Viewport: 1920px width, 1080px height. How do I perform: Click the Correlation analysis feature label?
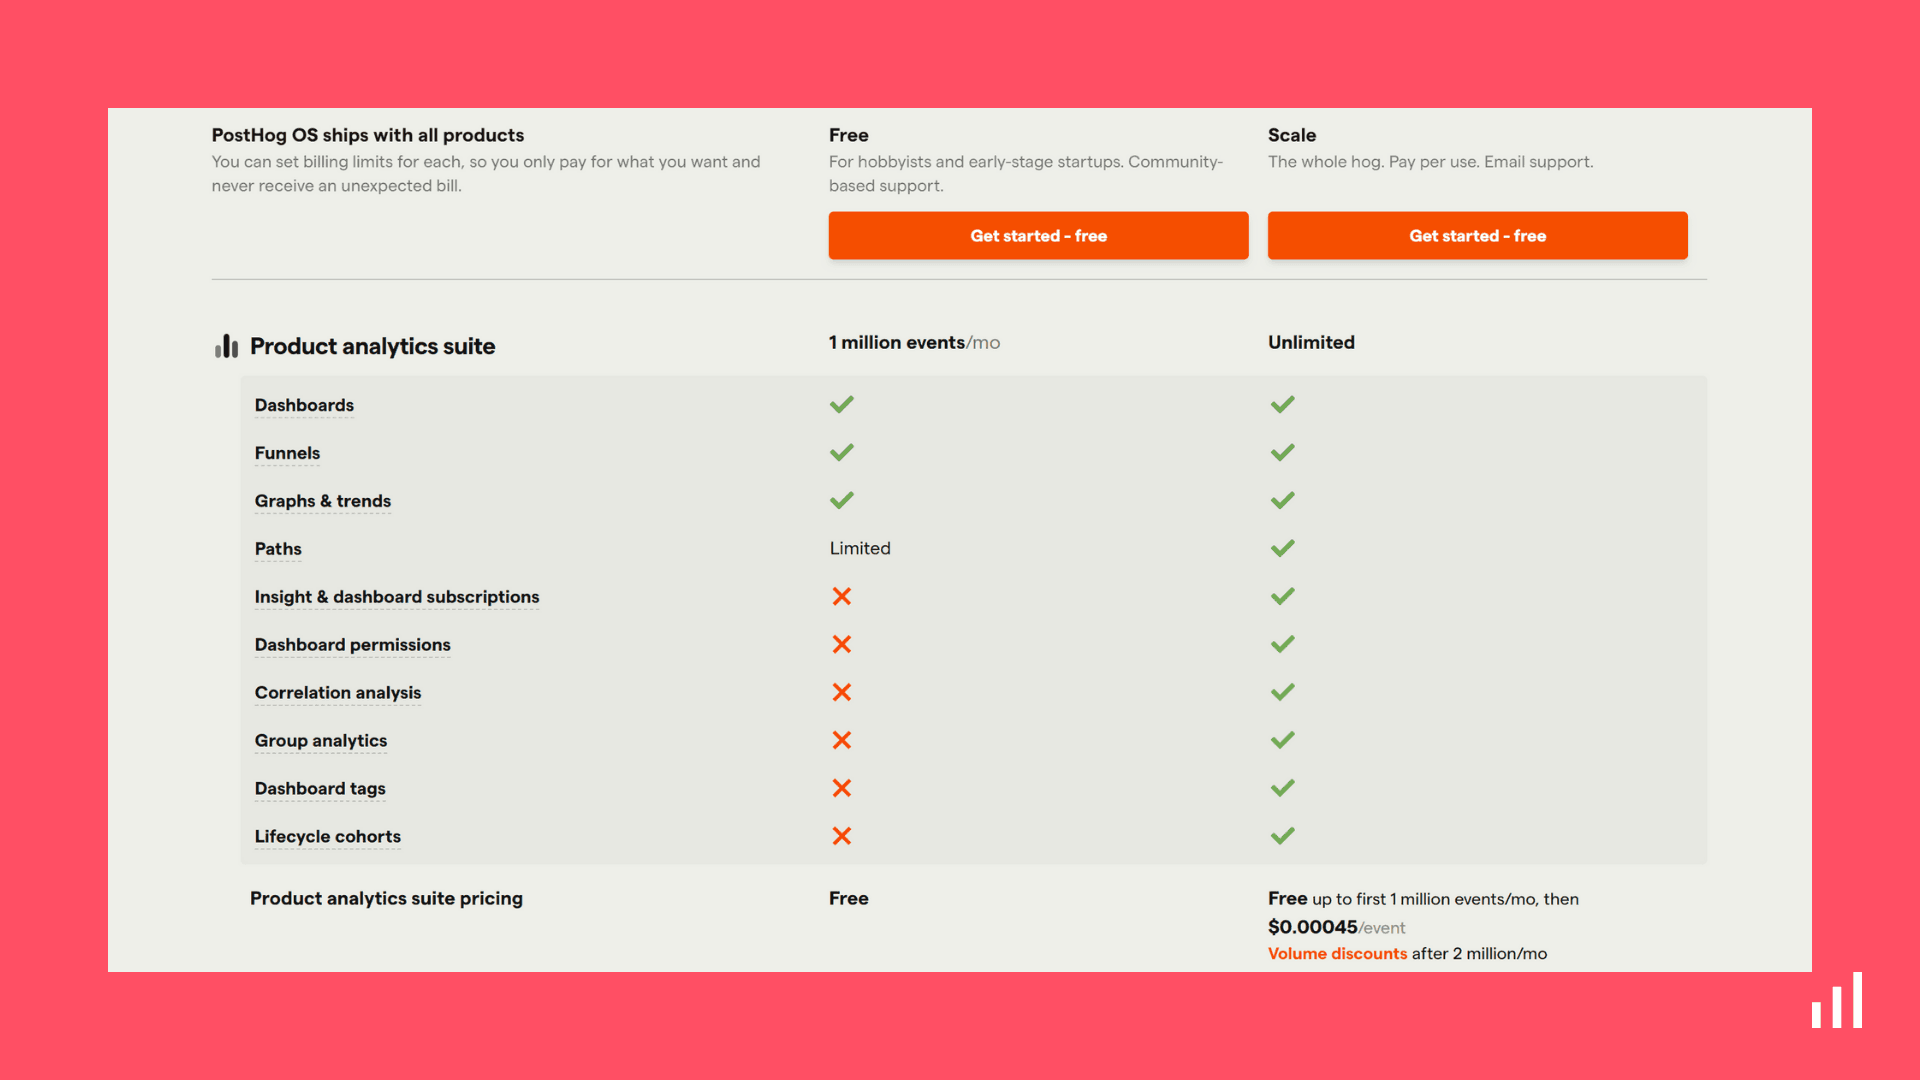338,693
